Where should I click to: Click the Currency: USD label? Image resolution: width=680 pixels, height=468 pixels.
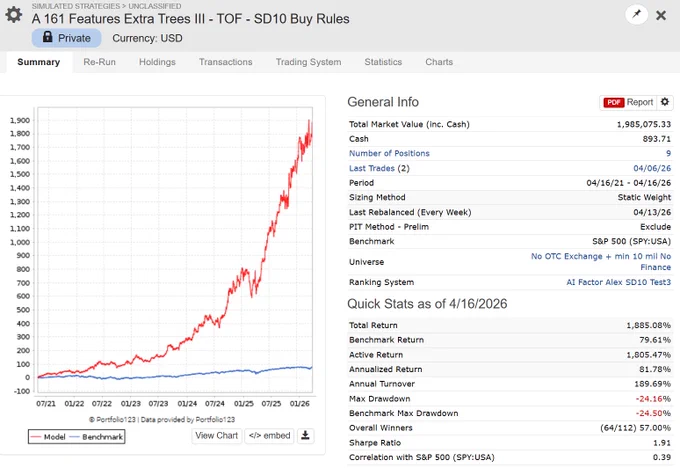147,38
